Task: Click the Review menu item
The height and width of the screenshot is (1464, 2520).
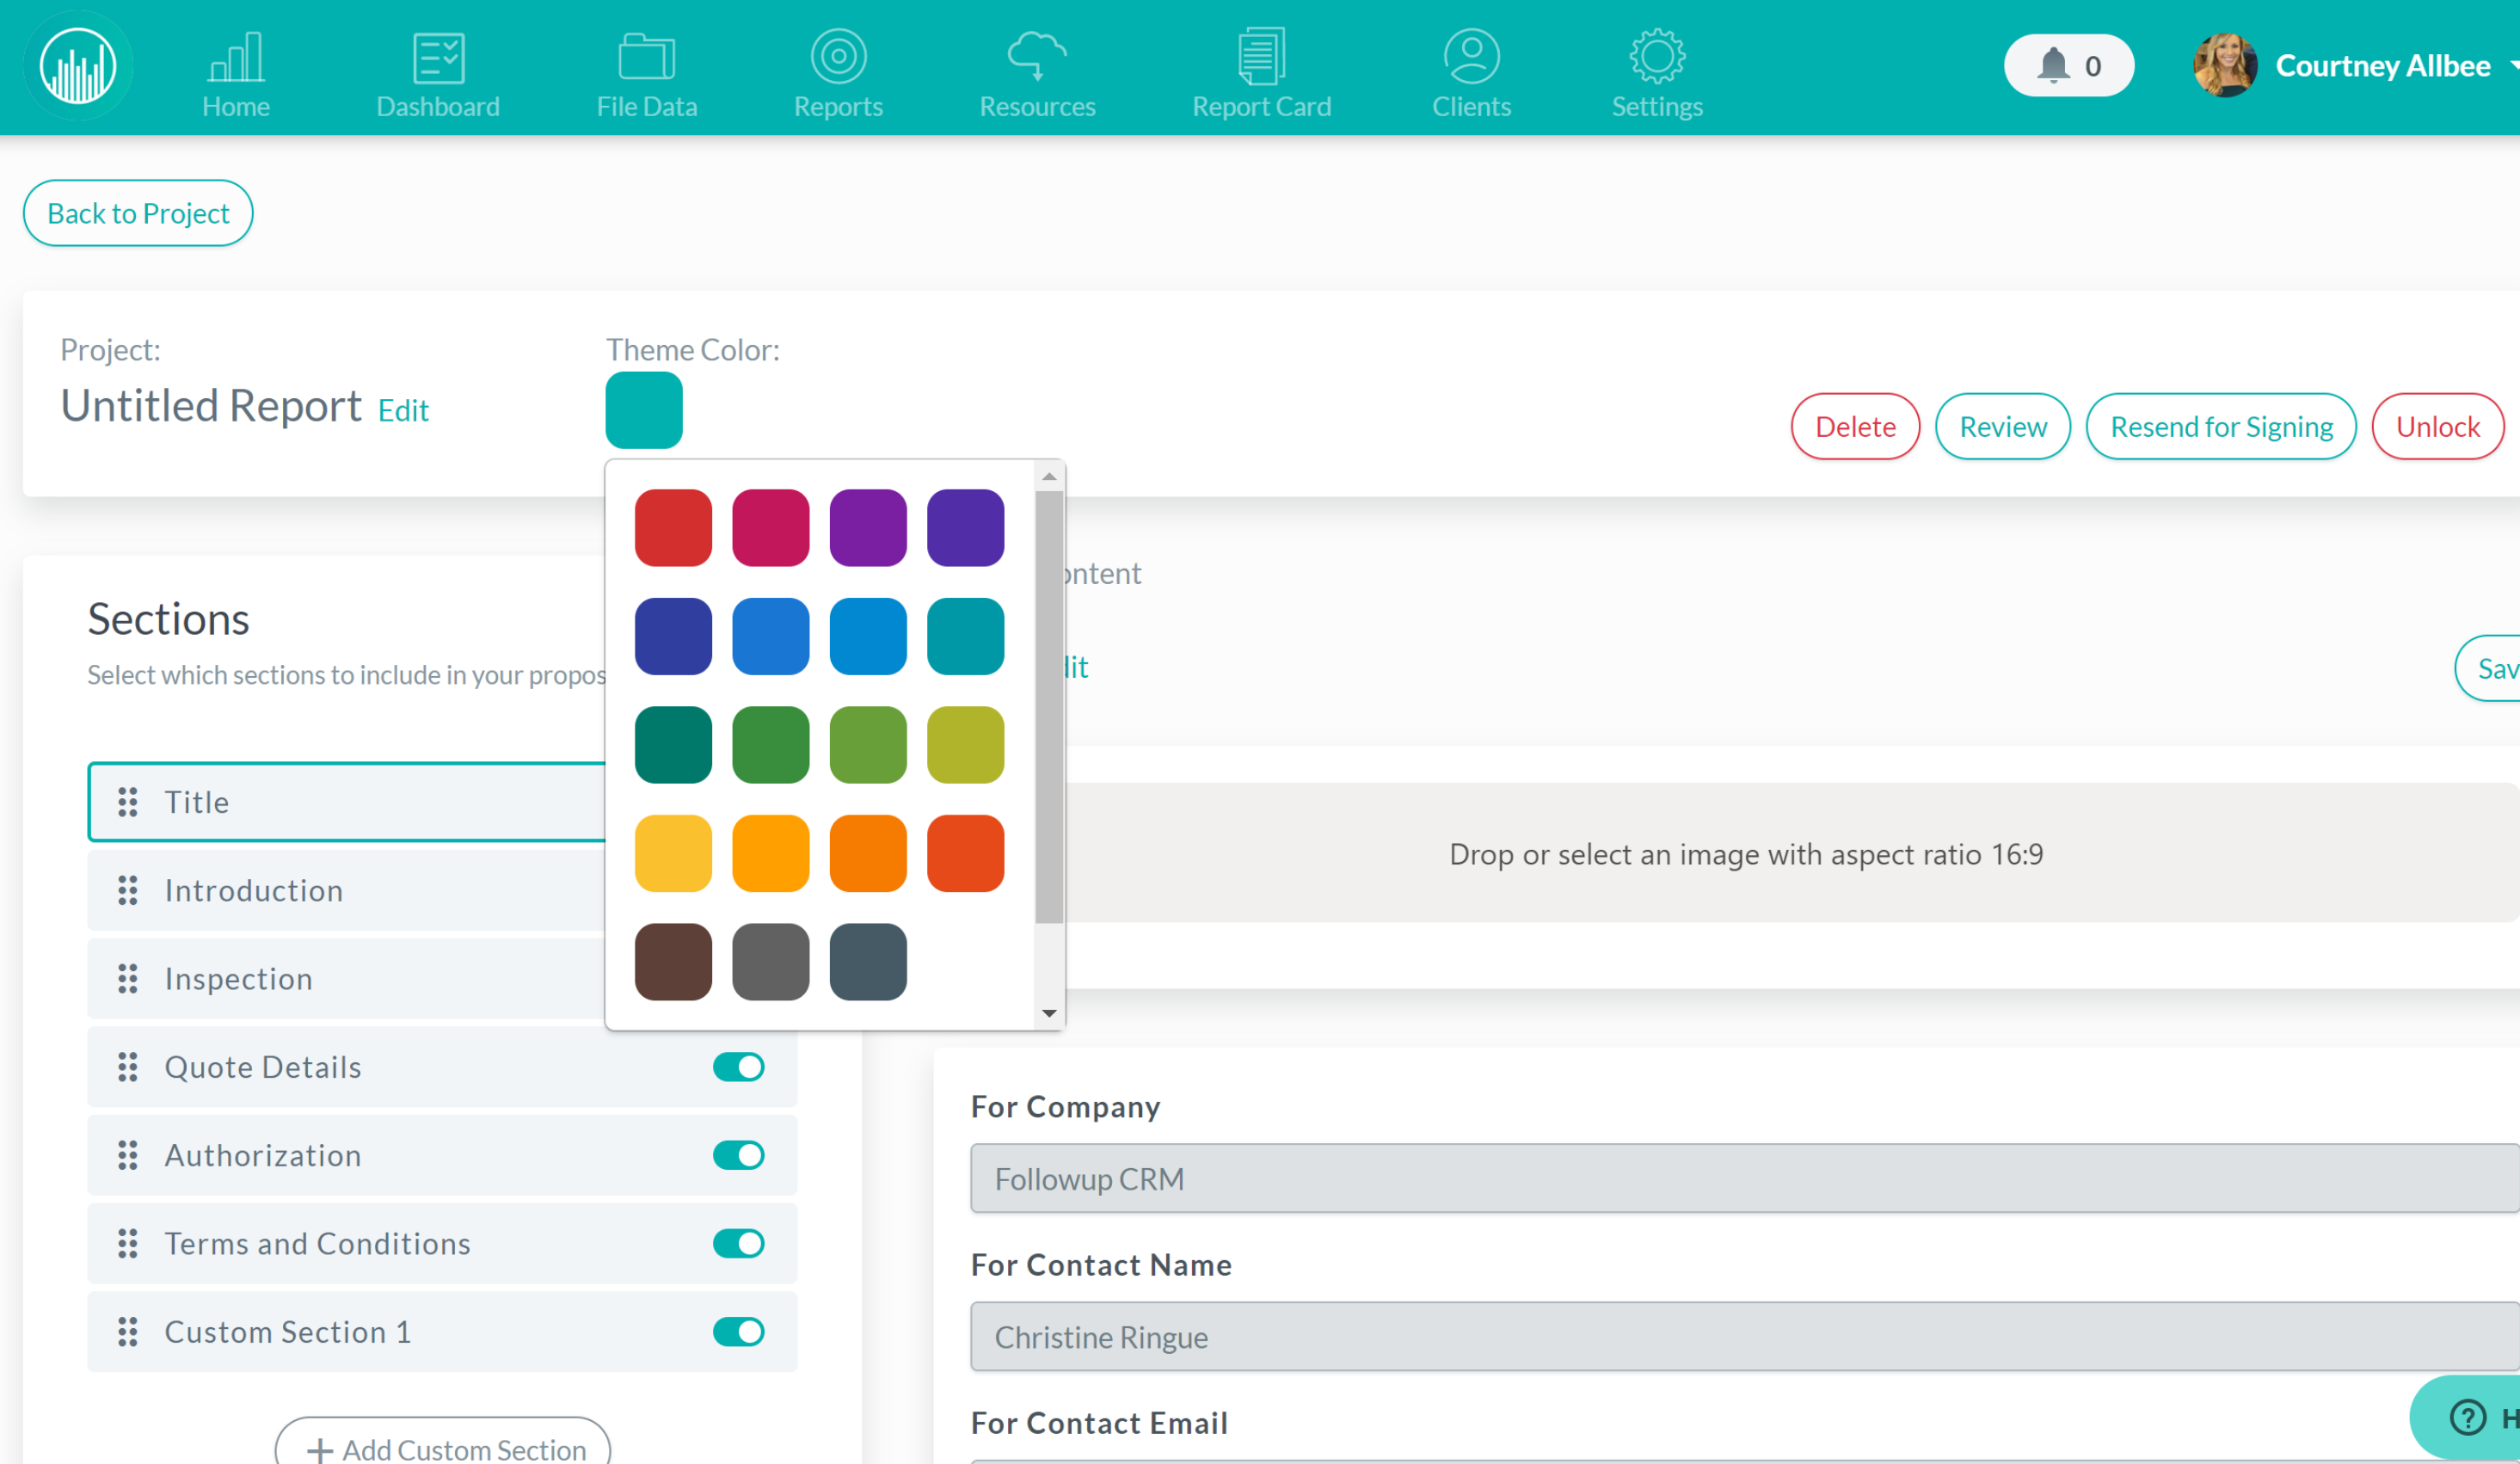Action: (x=2001, y=425)
